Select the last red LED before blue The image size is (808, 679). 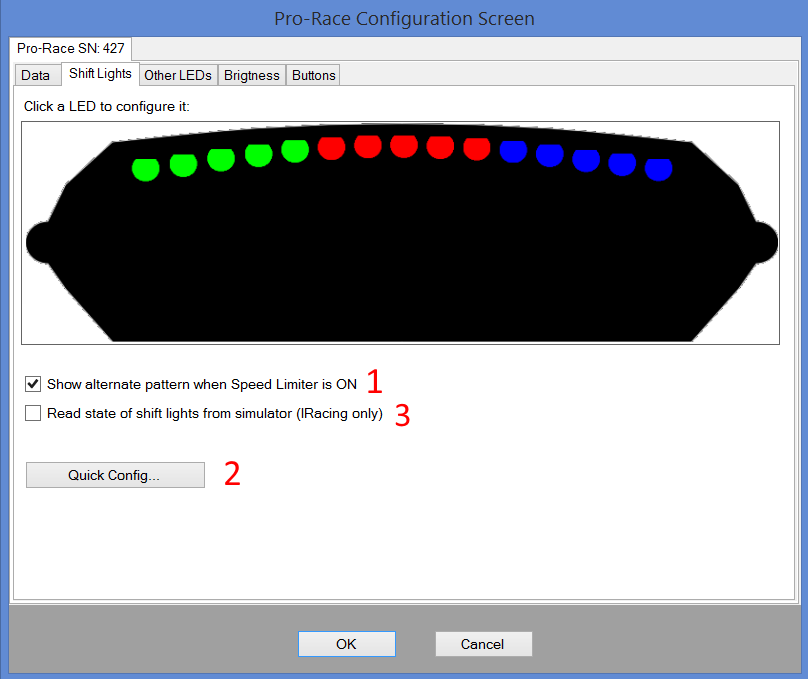477,148
